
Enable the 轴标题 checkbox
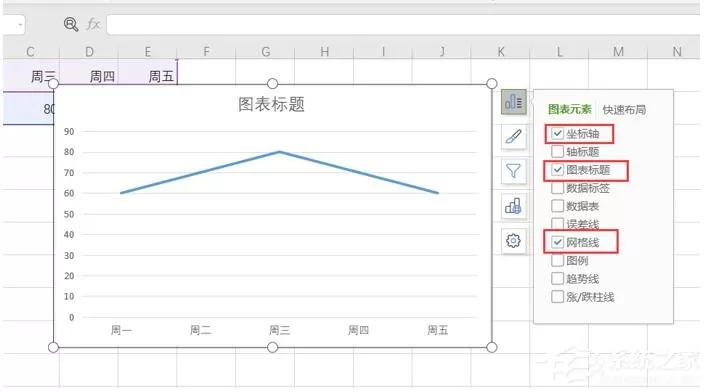pyautogui.click(x=558, y=152)
